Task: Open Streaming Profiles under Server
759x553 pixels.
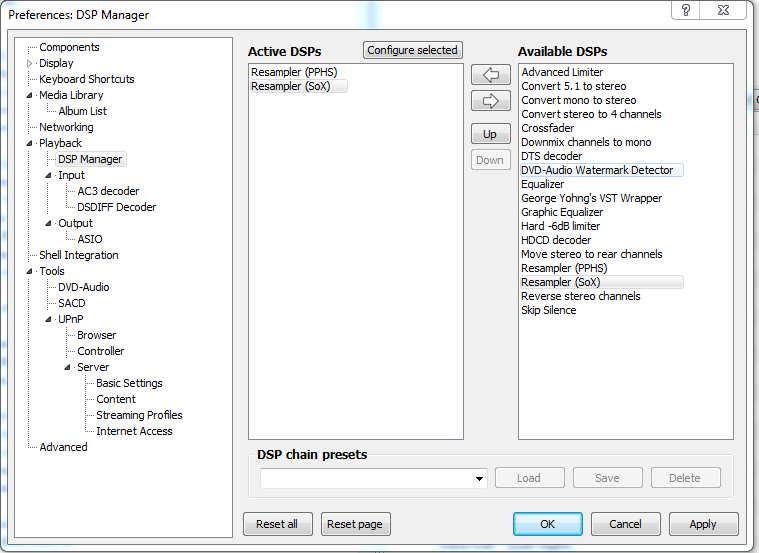Action: (139, 415)
